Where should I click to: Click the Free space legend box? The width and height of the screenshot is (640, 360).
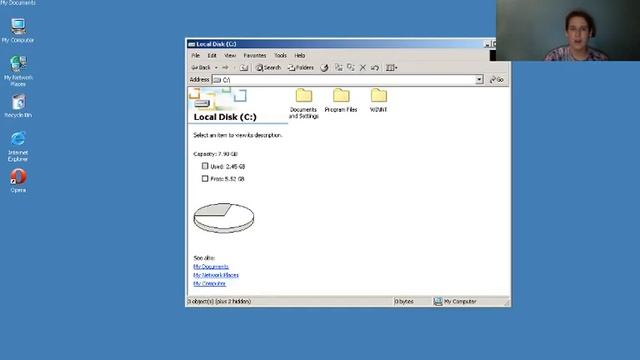pos(205,178)
